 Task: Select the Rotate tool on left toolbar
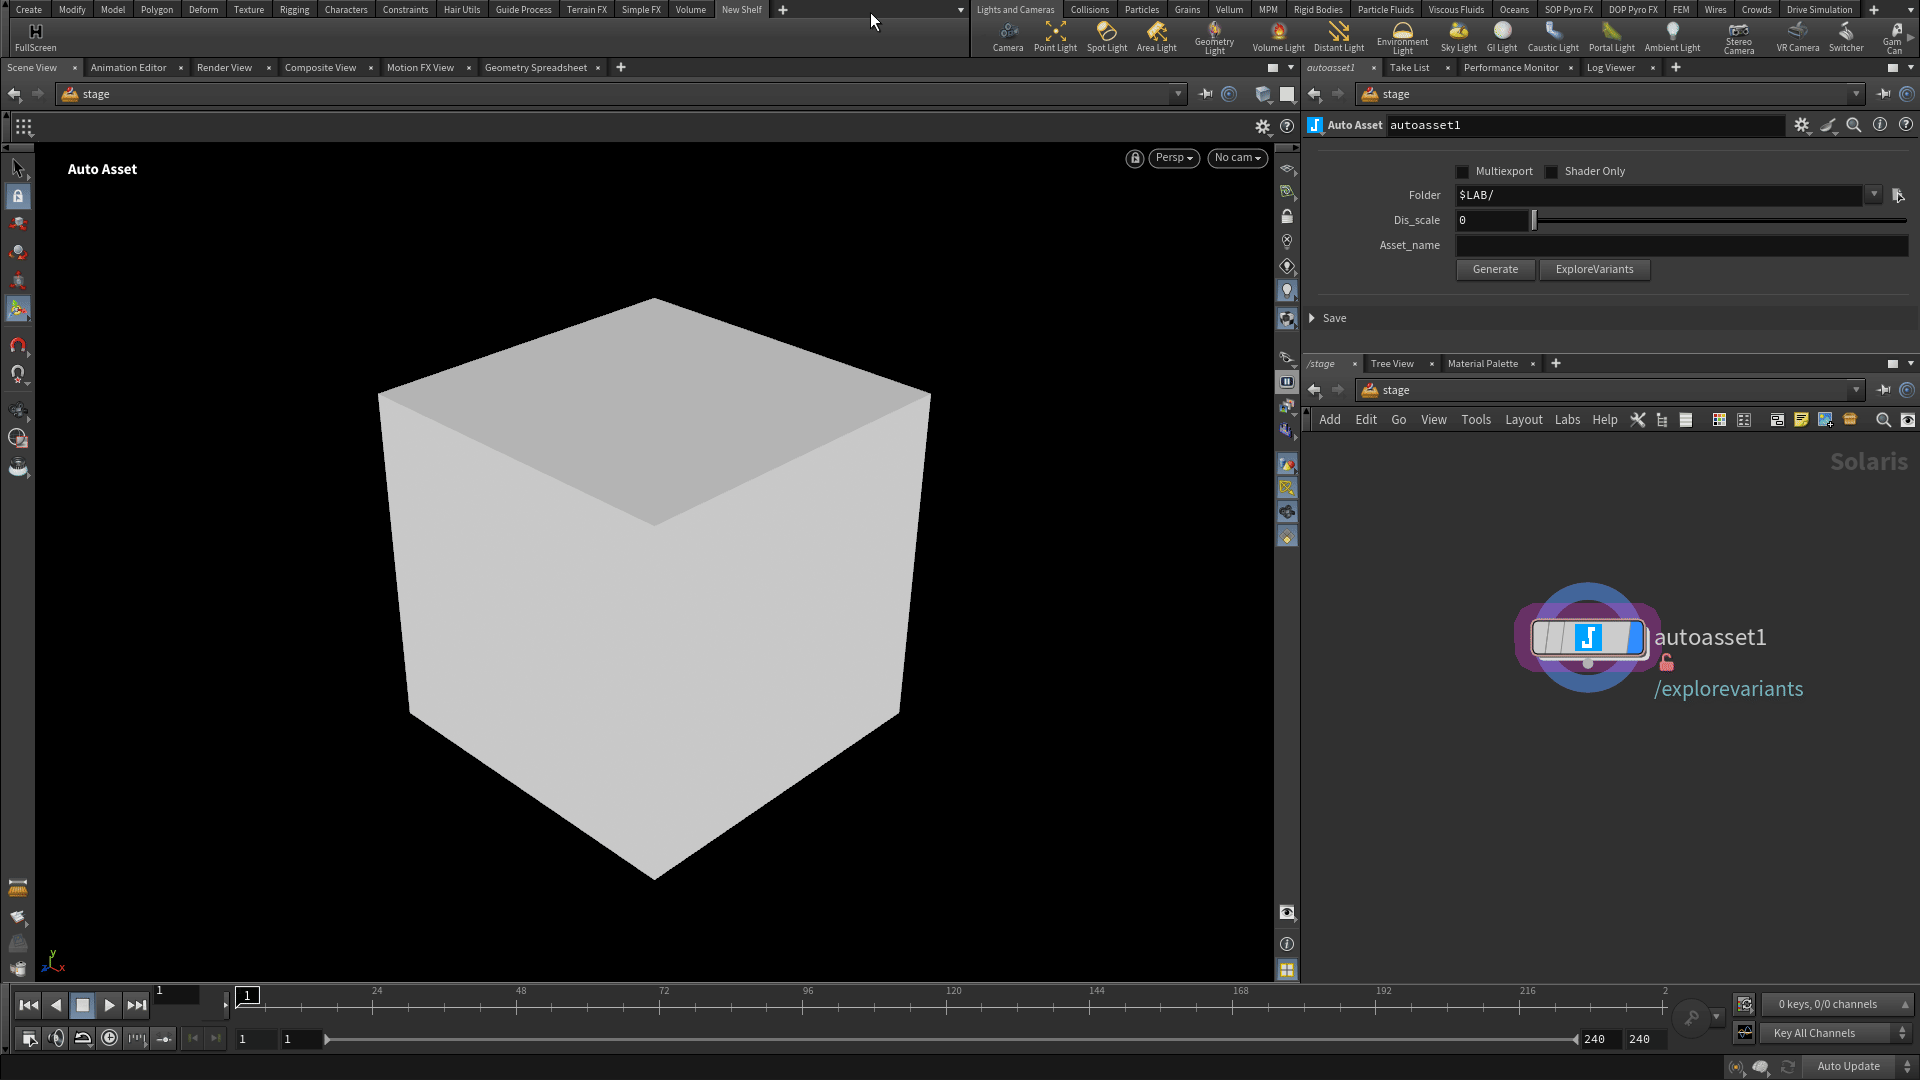(18, 252)
